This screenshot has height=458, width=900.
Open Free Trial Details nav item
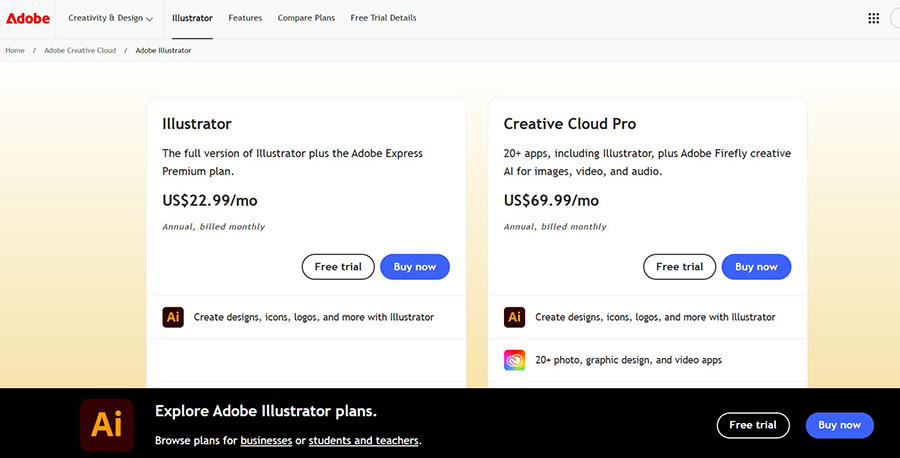[383, 18]
